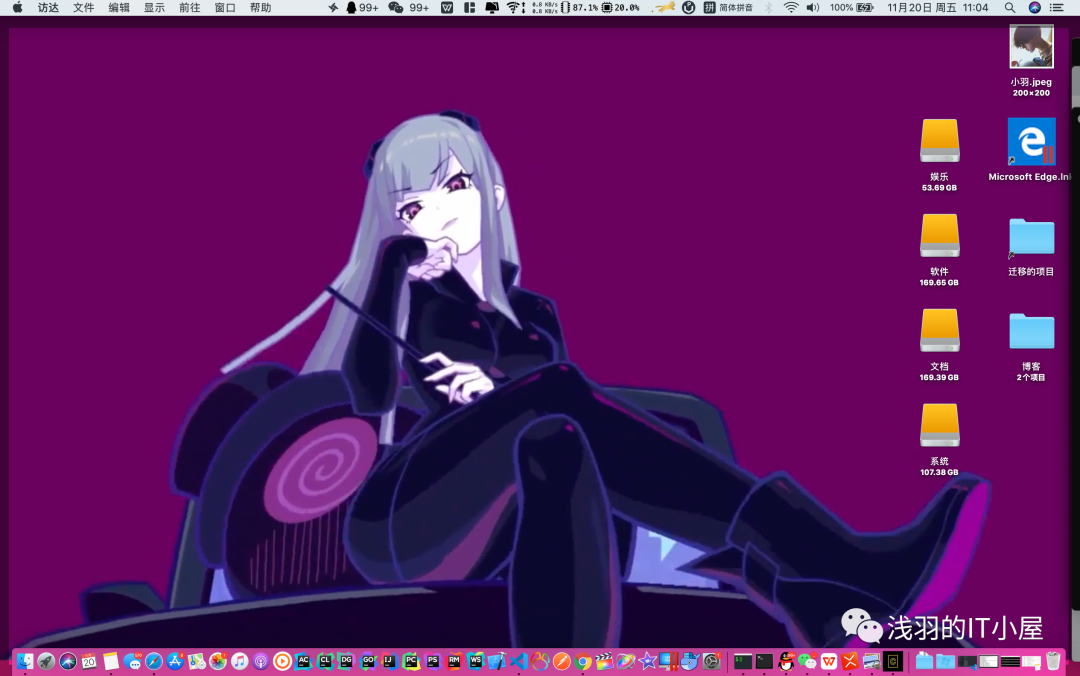Launch CLion (CL) from Dock
Viewport: 1080px width, 676px height.
click(x=325, y=662)
